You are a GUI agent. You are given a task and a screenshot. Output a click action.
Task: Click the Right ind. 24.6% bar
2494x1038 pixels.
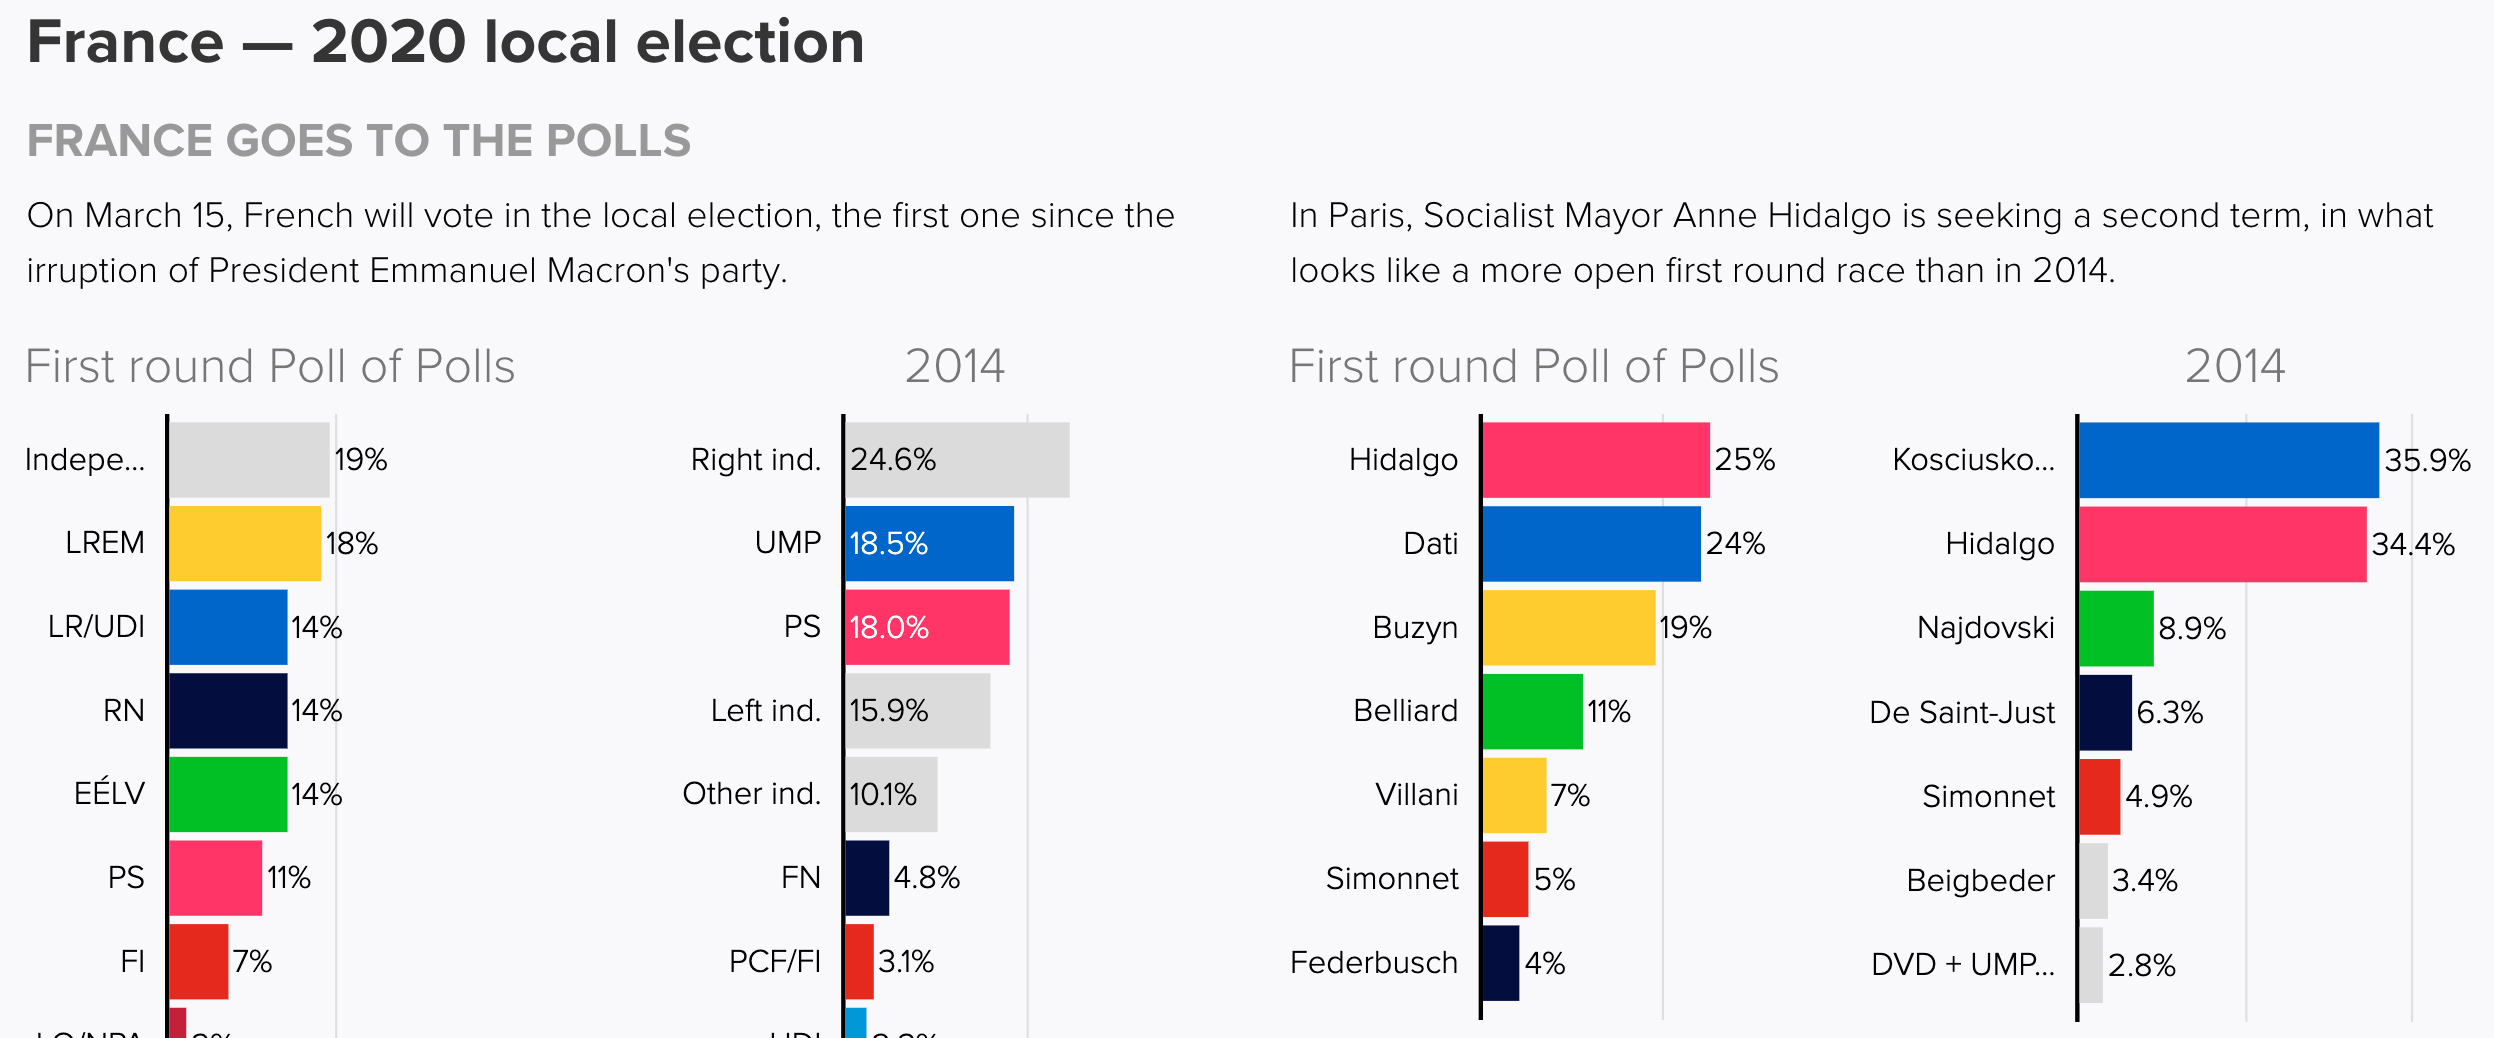coord(957,460)
